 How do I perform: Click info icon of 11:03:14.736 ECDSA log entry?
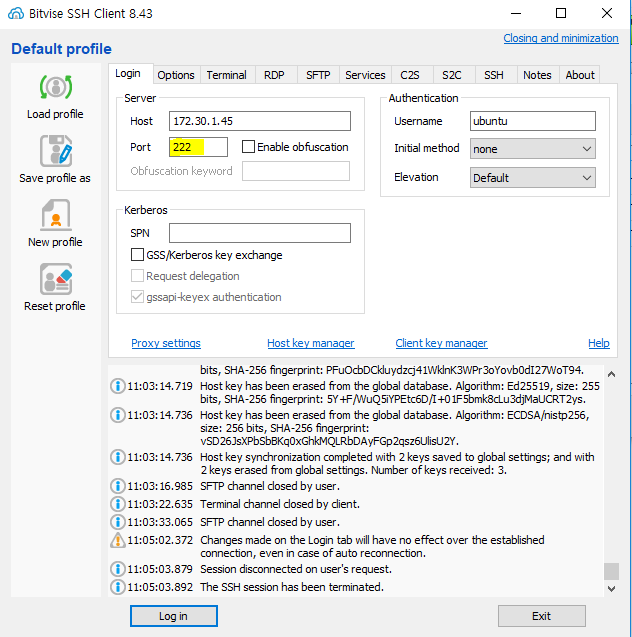click(118, 415)
